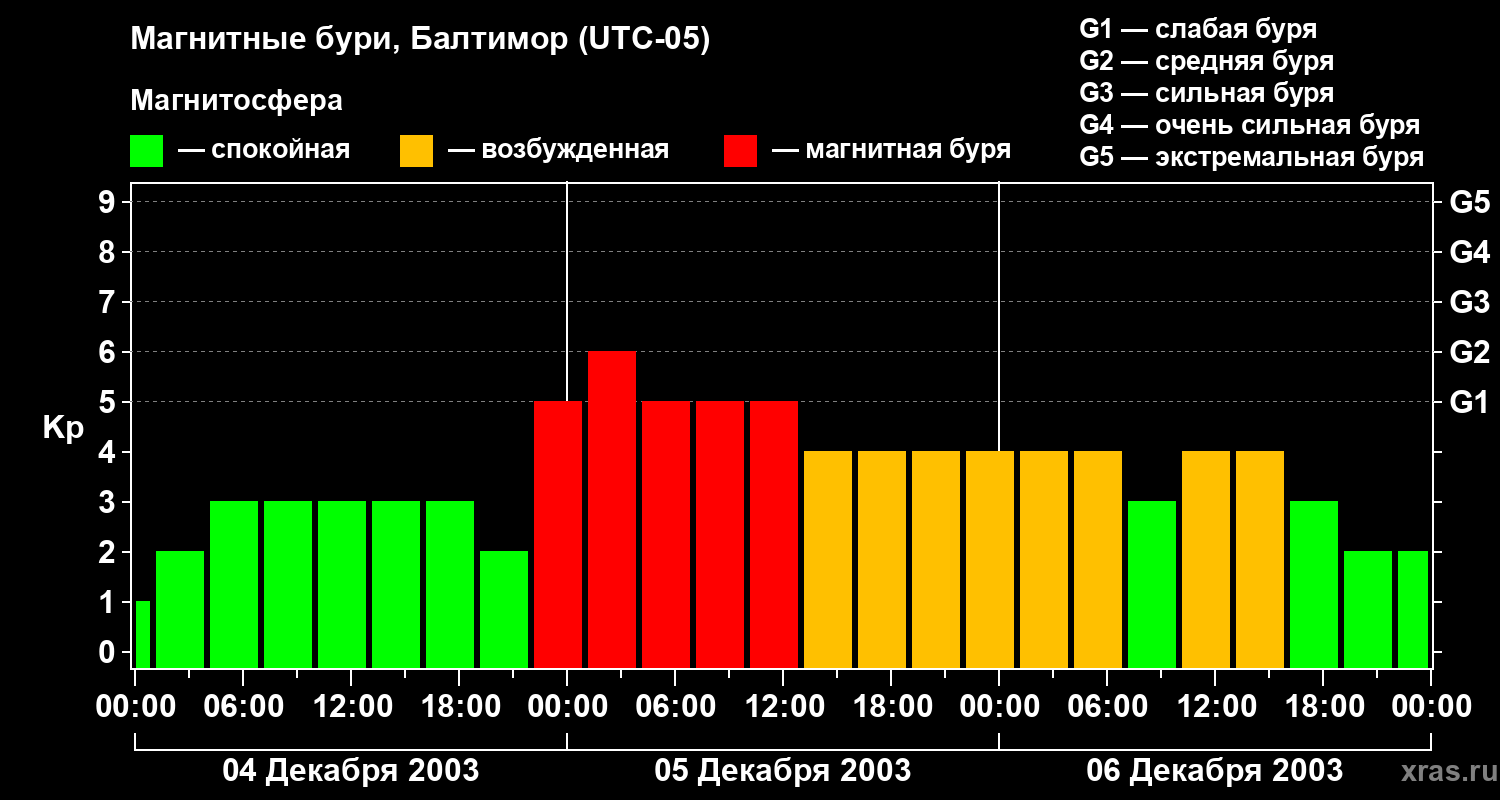Select the legend line 'G2 — средняя буря'
The width and height of the screenshot is (1500, 800).
(x=1207, y=61)
